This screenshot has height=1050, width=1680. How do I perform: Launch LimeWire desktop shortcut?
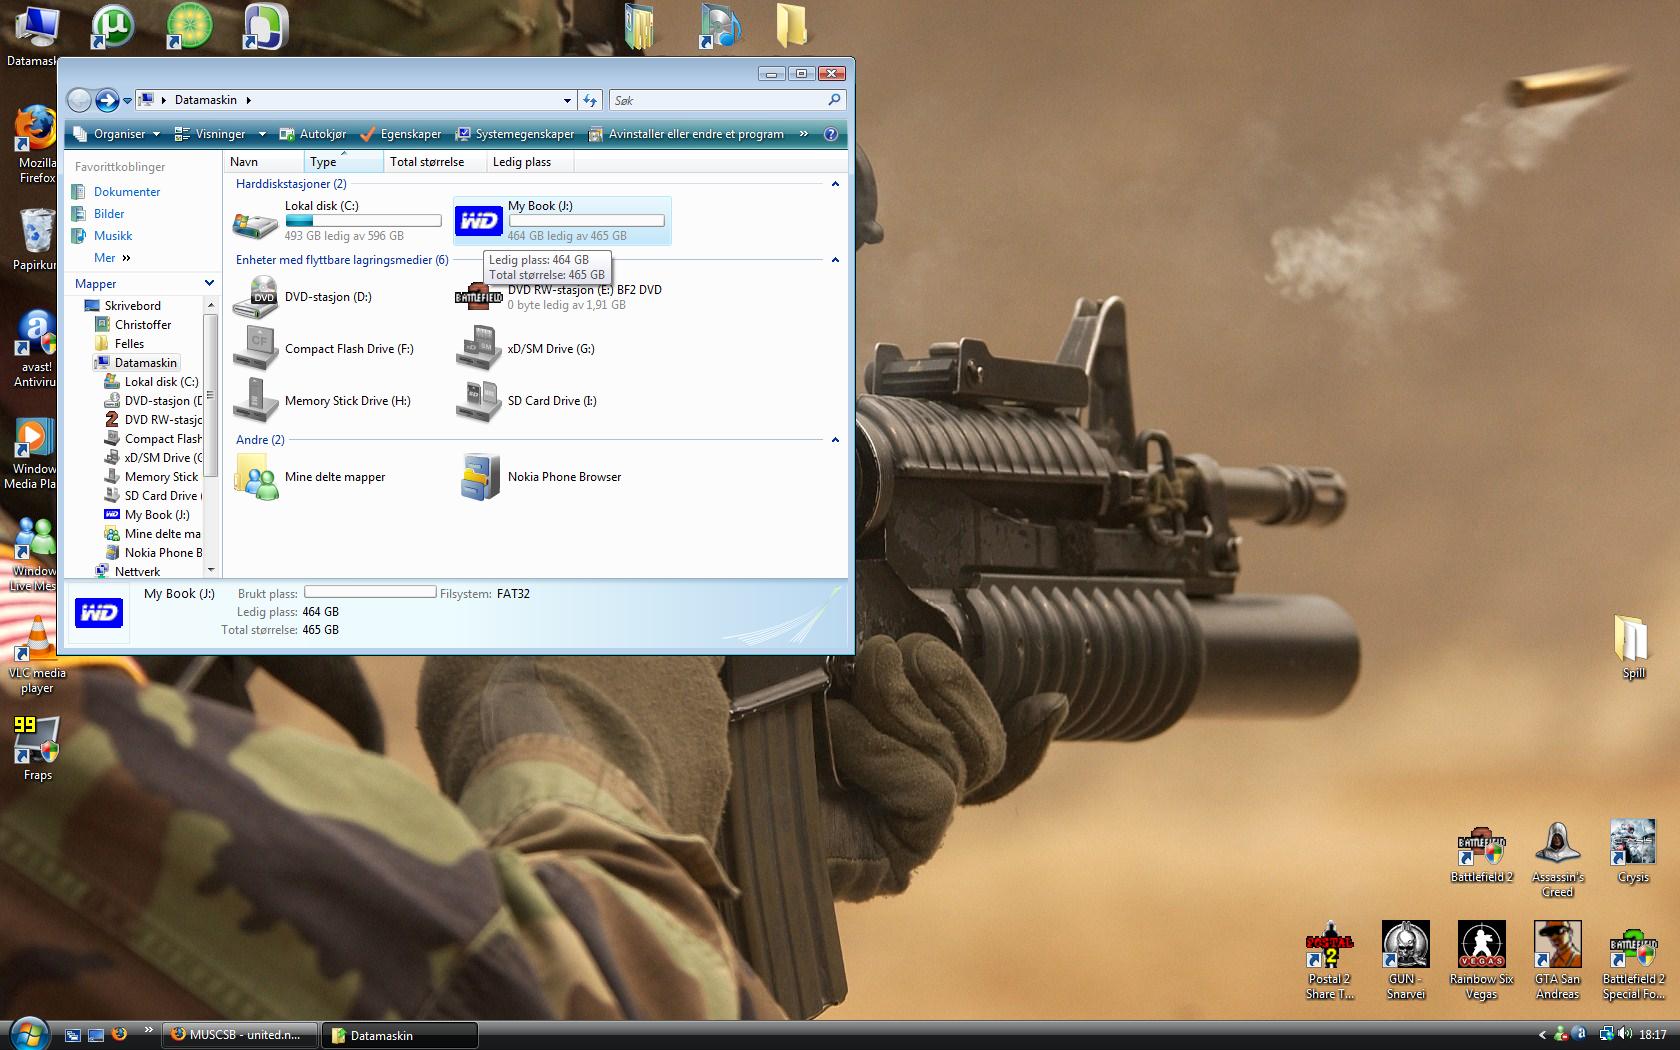click(x=189, y=26)
